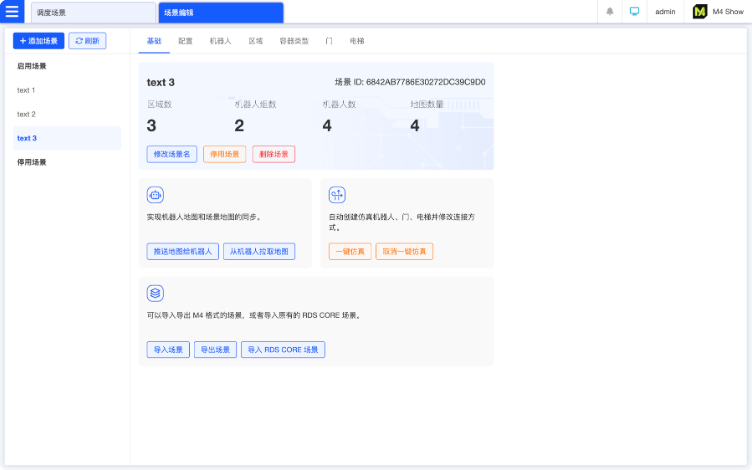Image resolution: width=752 pixels, height=470 pixels.
Task: Click the 修改场景名 button
Action: [171, 154]
